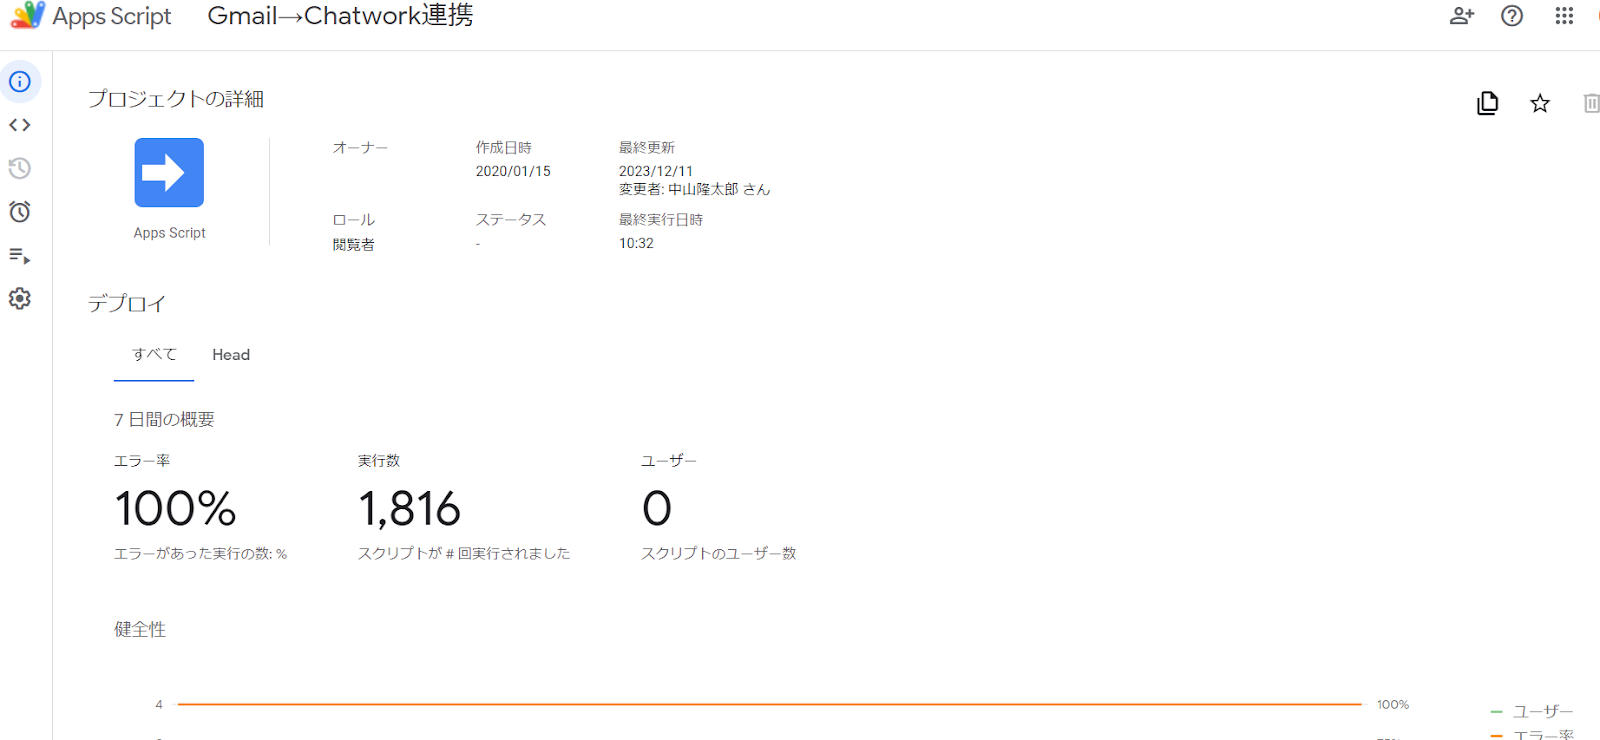Screen dimensions: 1600x740
Task: Click the デプロイ section heading
Action: pyautogui.click(x=127, y=304)
